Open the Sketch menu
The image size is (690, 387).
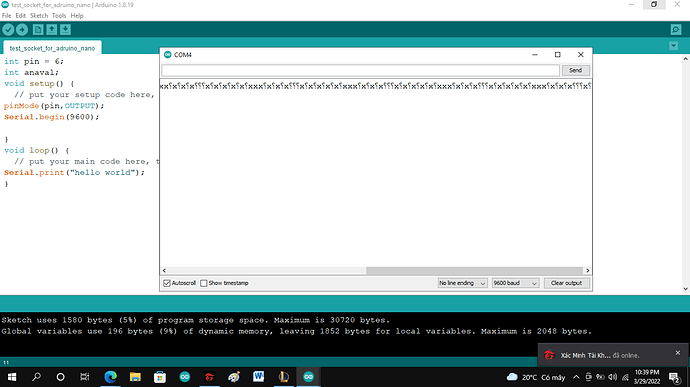39,15
